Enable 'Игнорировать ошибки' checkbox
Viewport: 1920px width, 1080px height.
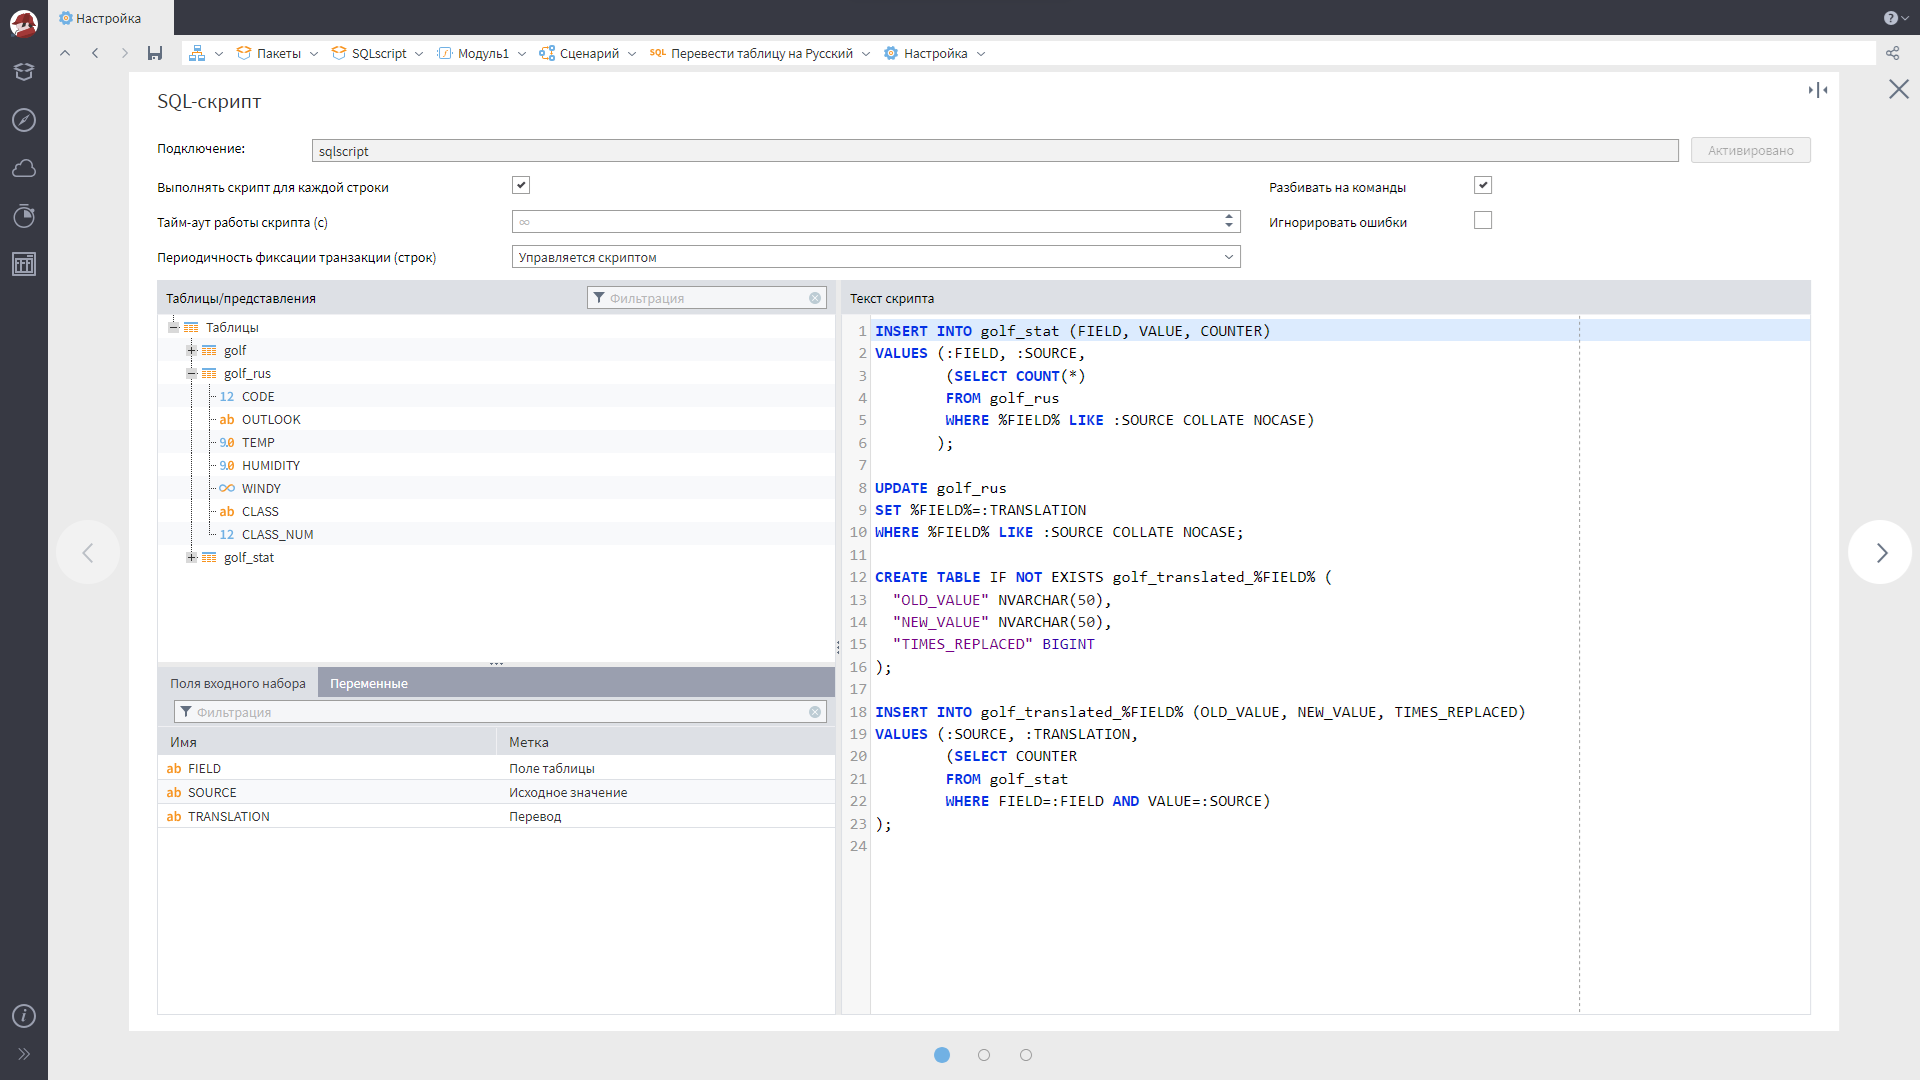[1483, 220]
